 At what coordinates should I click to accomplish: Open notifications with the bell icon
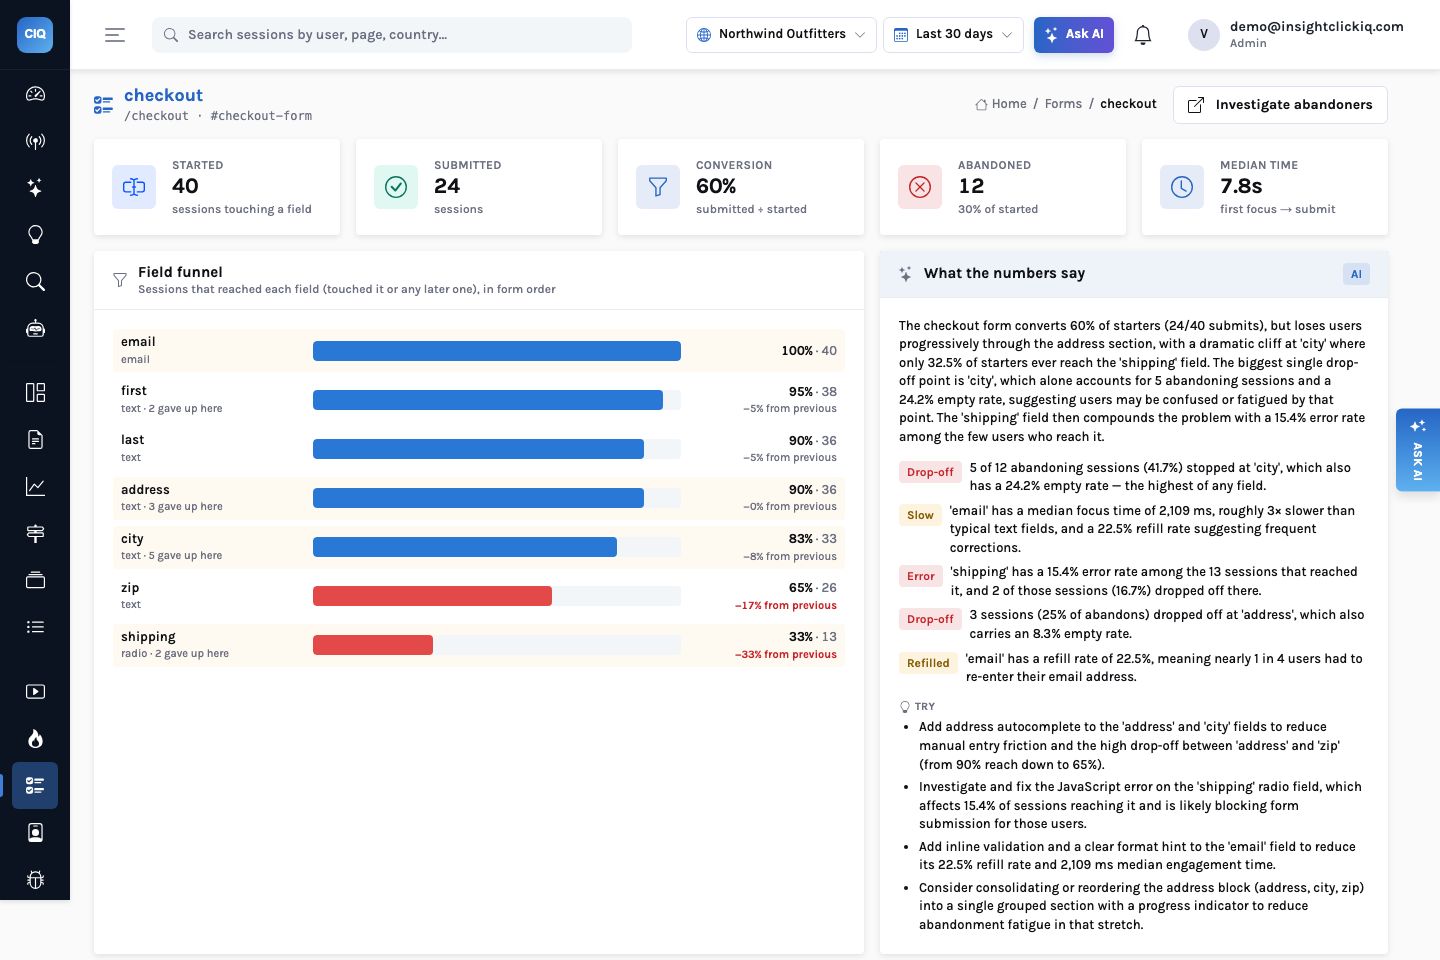pyautogui.click(x=1143, y=35)
